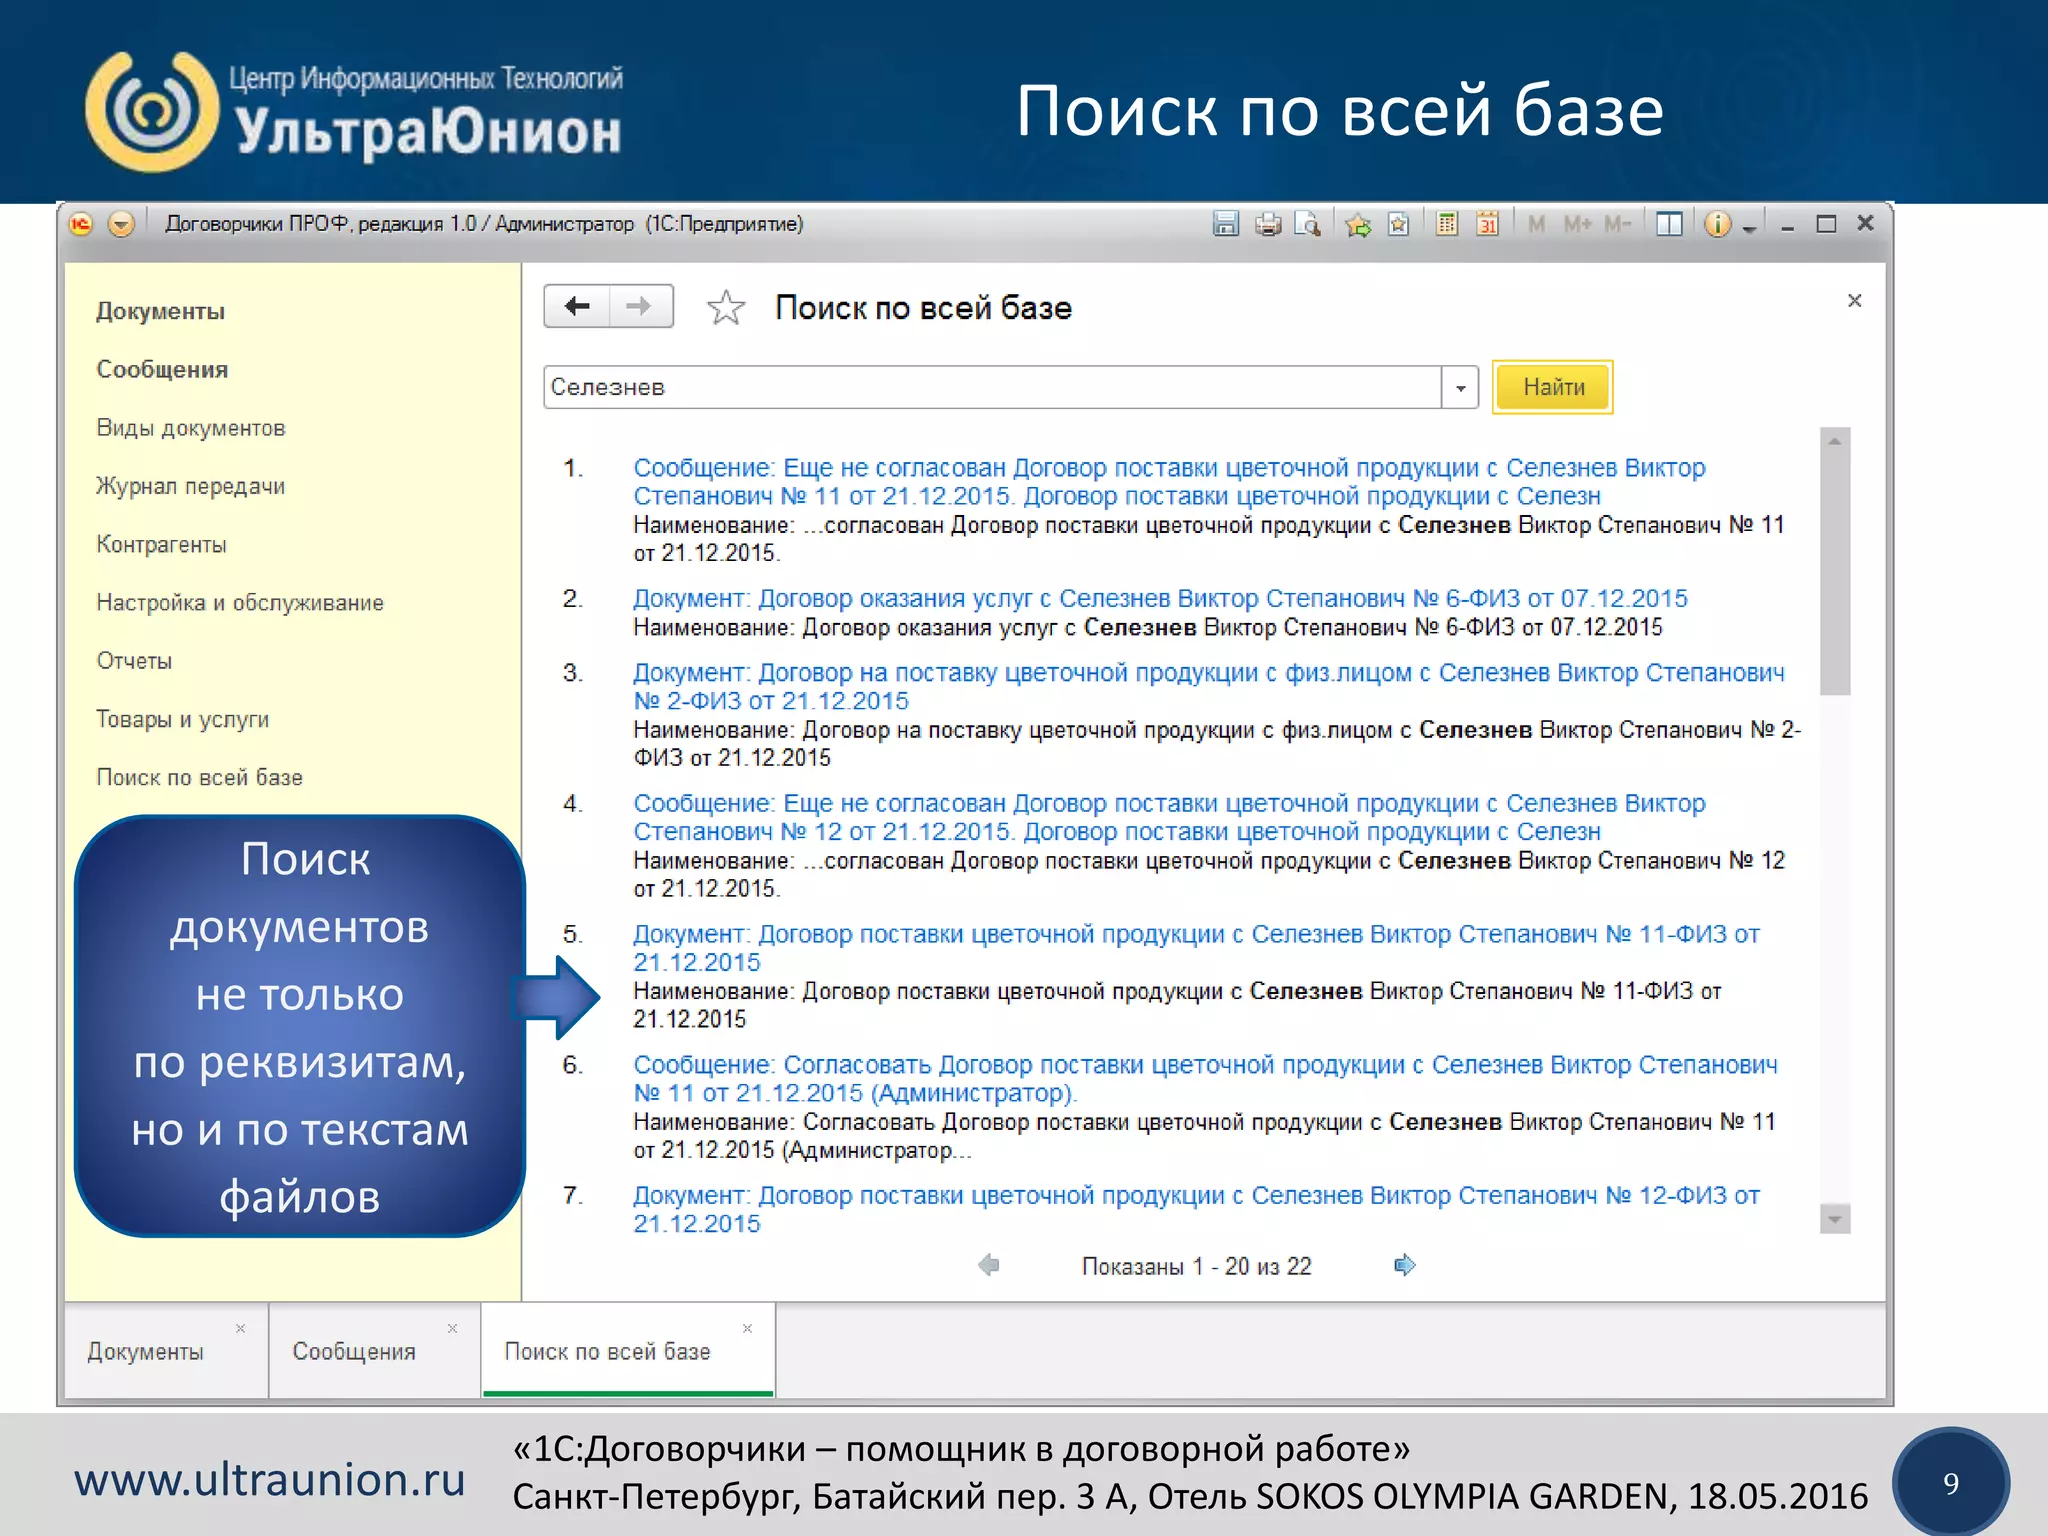
Task: Click the results vertical scrollbar thumb
Action: [1835, 575]
